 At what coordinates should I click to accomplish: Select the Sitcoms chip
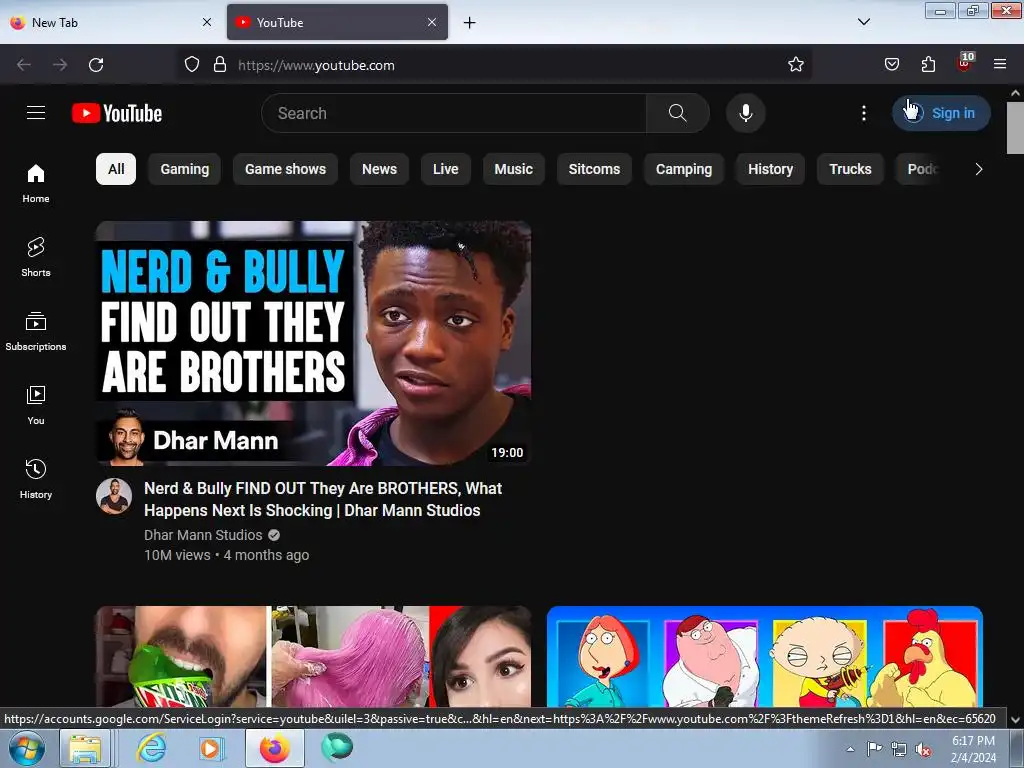tap(594, 169)
